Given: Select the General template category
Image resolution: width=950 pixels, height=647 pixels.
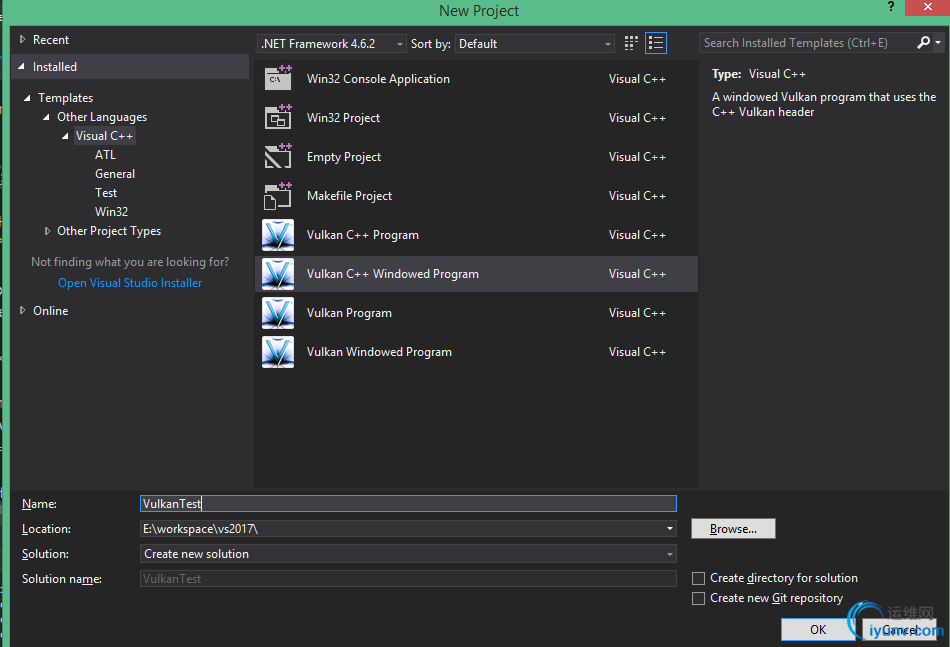Looking at the screenshot, I should pyautogui.click(x=115, y=174).
